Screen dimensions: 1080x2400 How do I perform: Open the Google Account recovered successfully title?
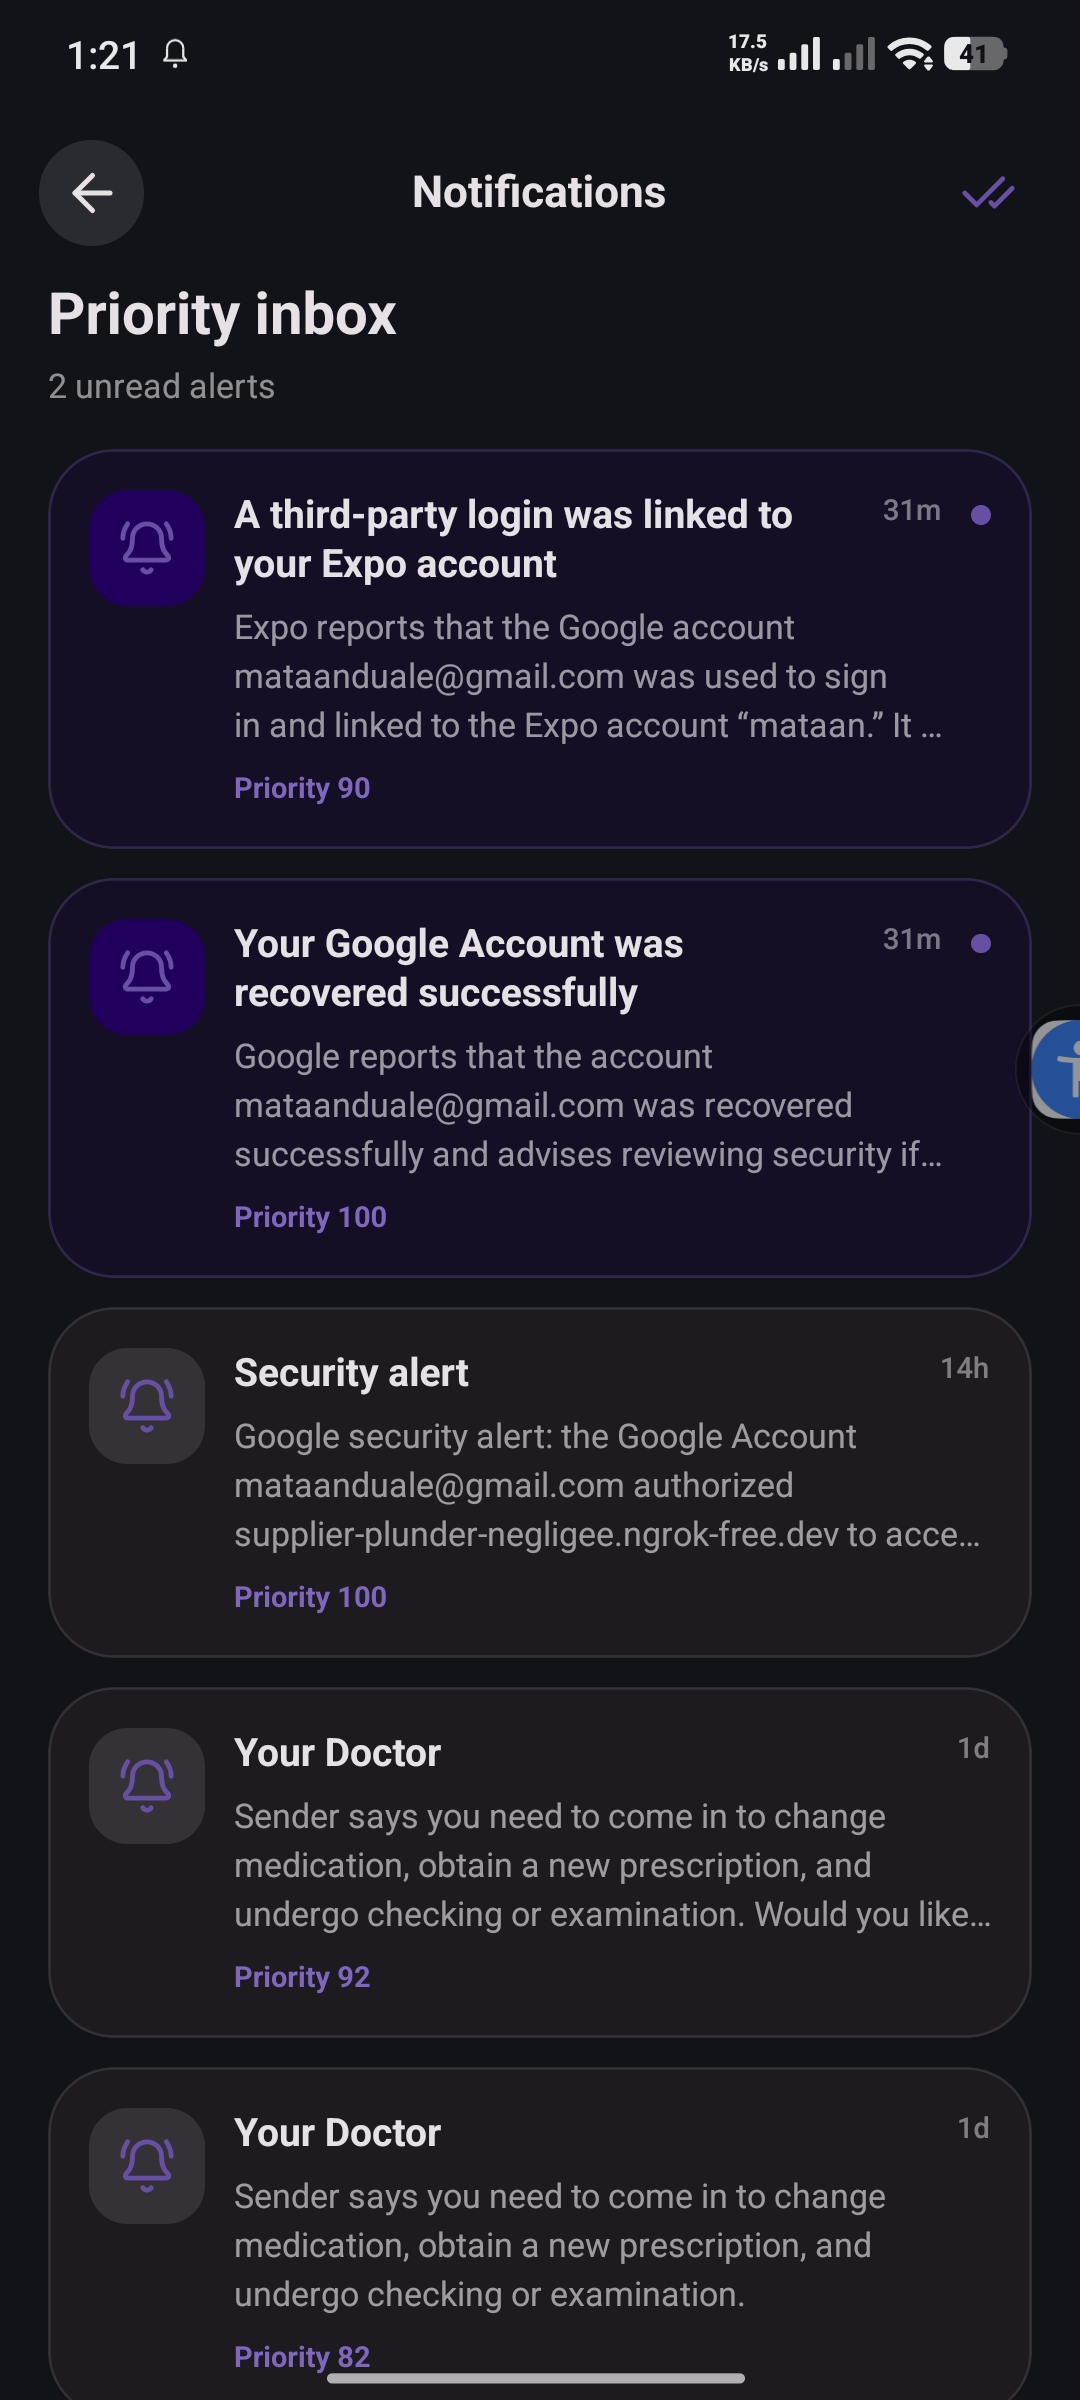point(458,968)
